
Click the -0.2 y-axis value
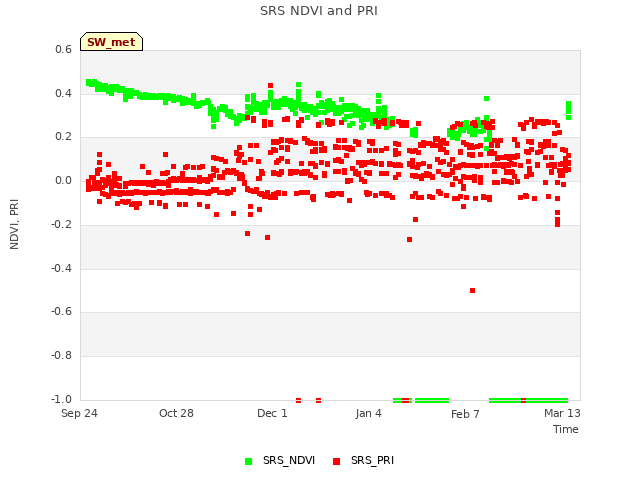(62, 224)
